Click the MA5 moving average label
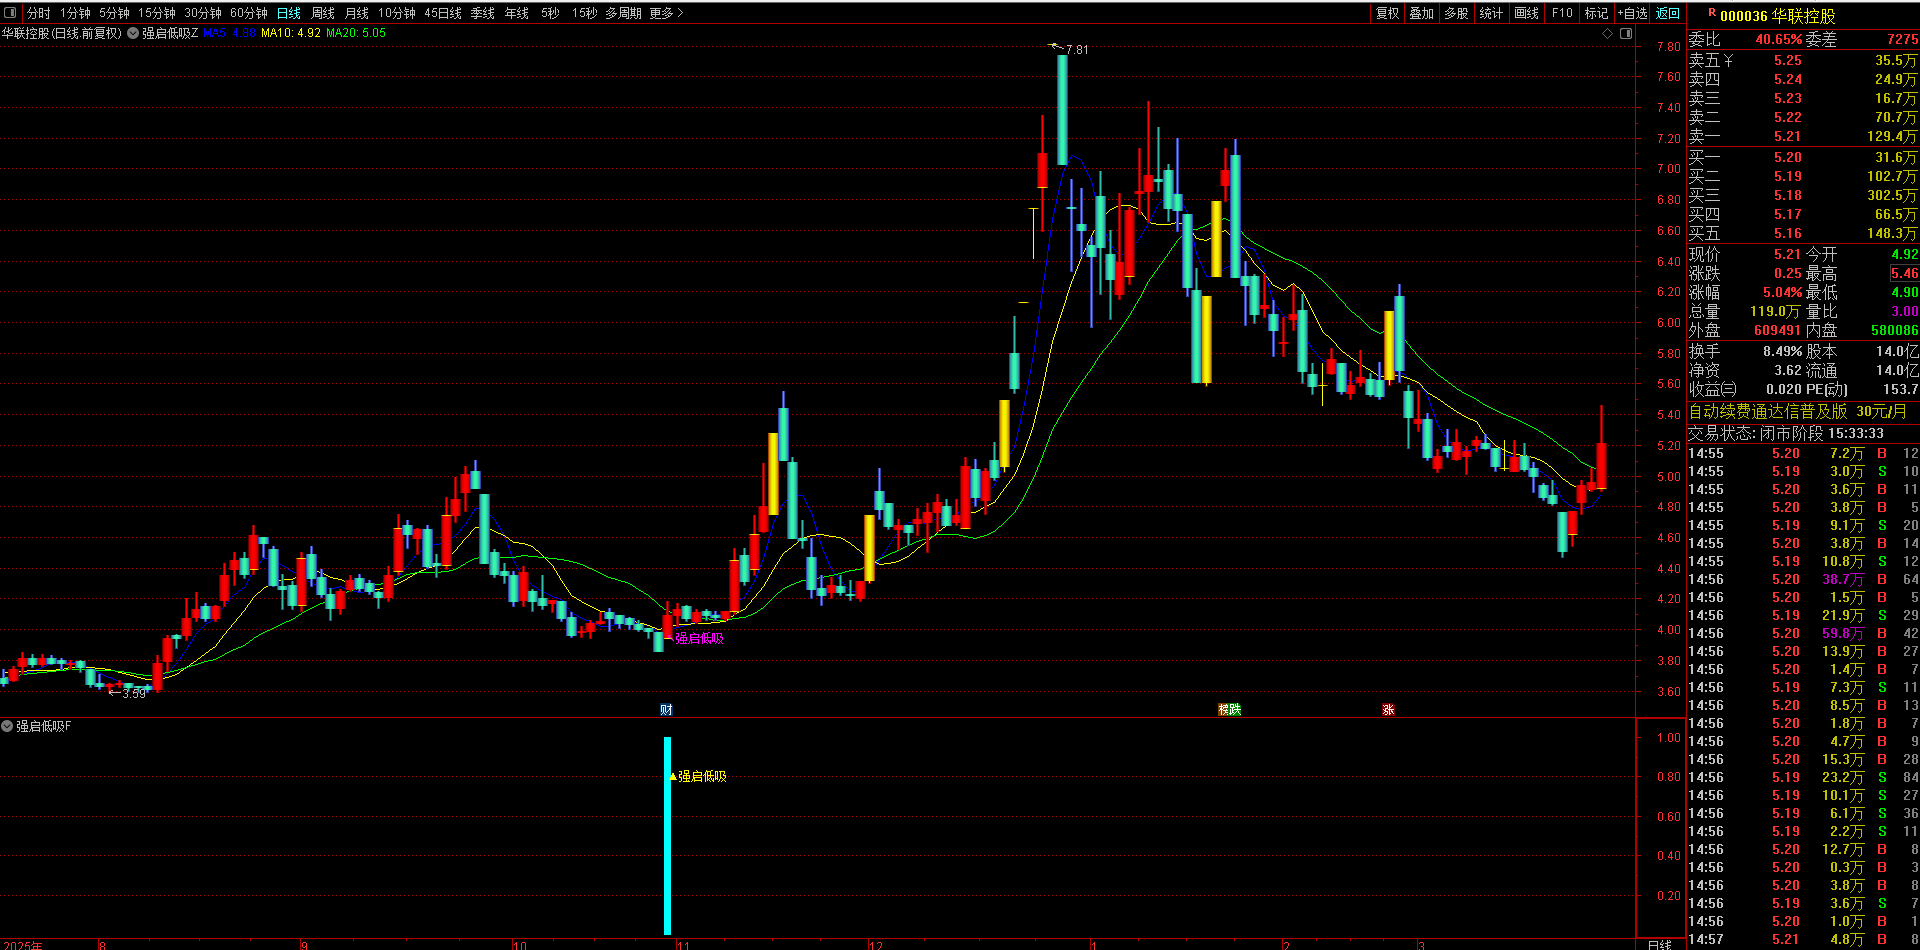 230,33
